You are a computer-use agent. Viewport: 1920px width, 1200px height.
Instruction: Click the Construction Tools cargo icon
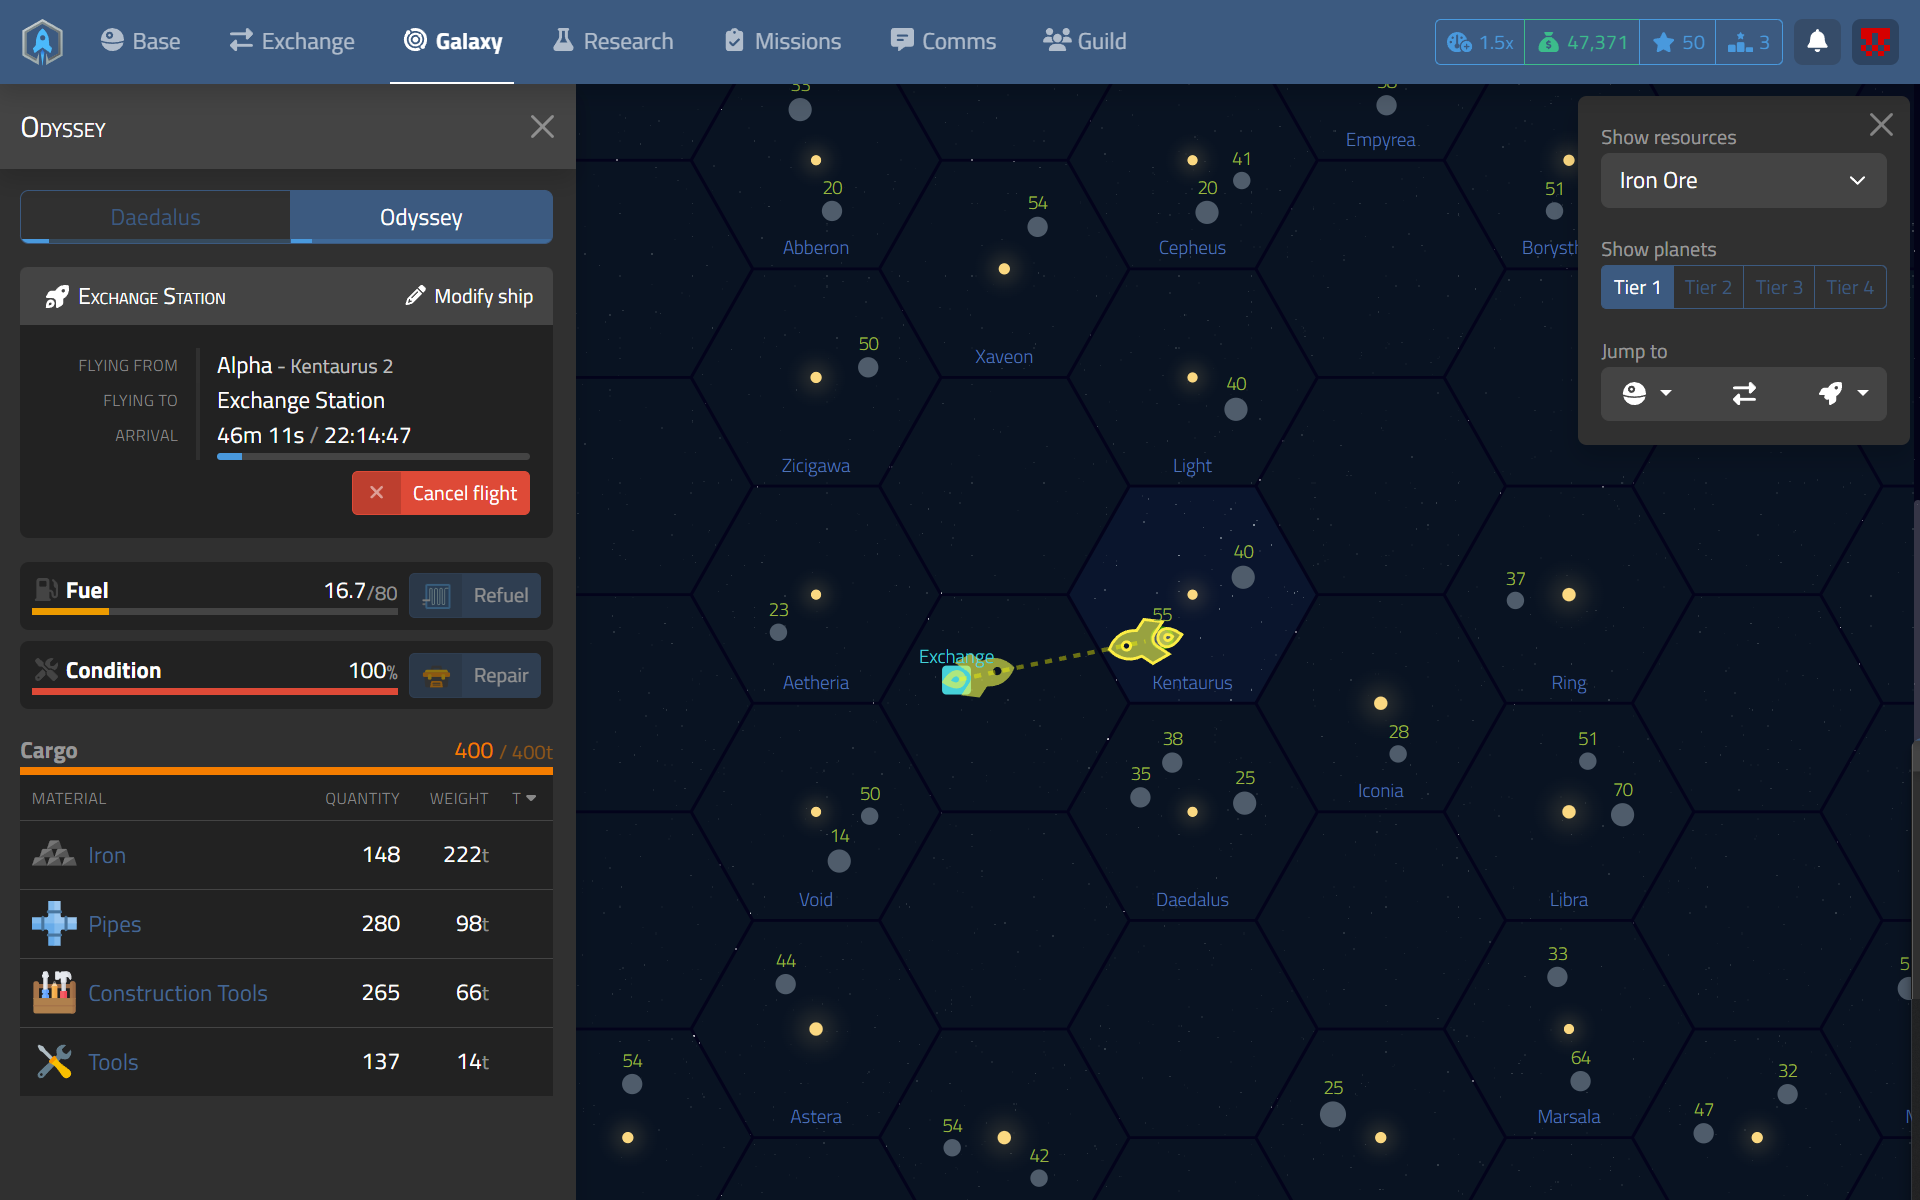click(54, 993)
